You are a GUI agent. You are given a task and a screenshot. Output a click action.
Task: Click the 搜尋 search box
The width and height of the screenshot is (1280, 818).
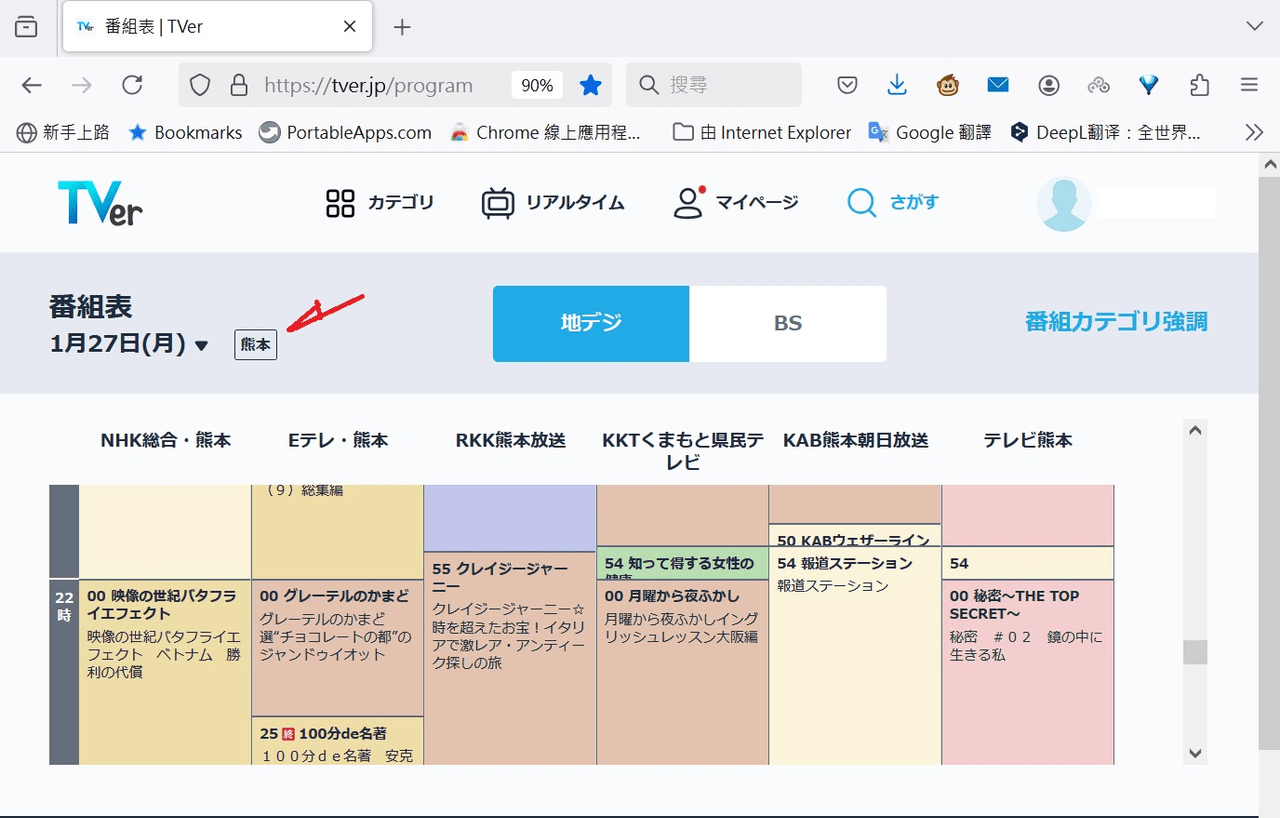[714, 85]
